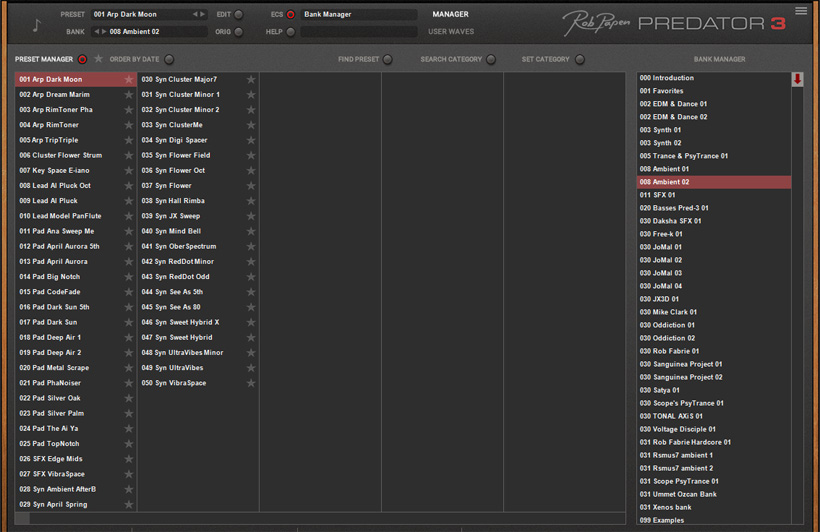The width and height of the screenshot is (820, 532).
Task: Favorite the 001 Arp Dark Moon preset star
Action: 129,80
